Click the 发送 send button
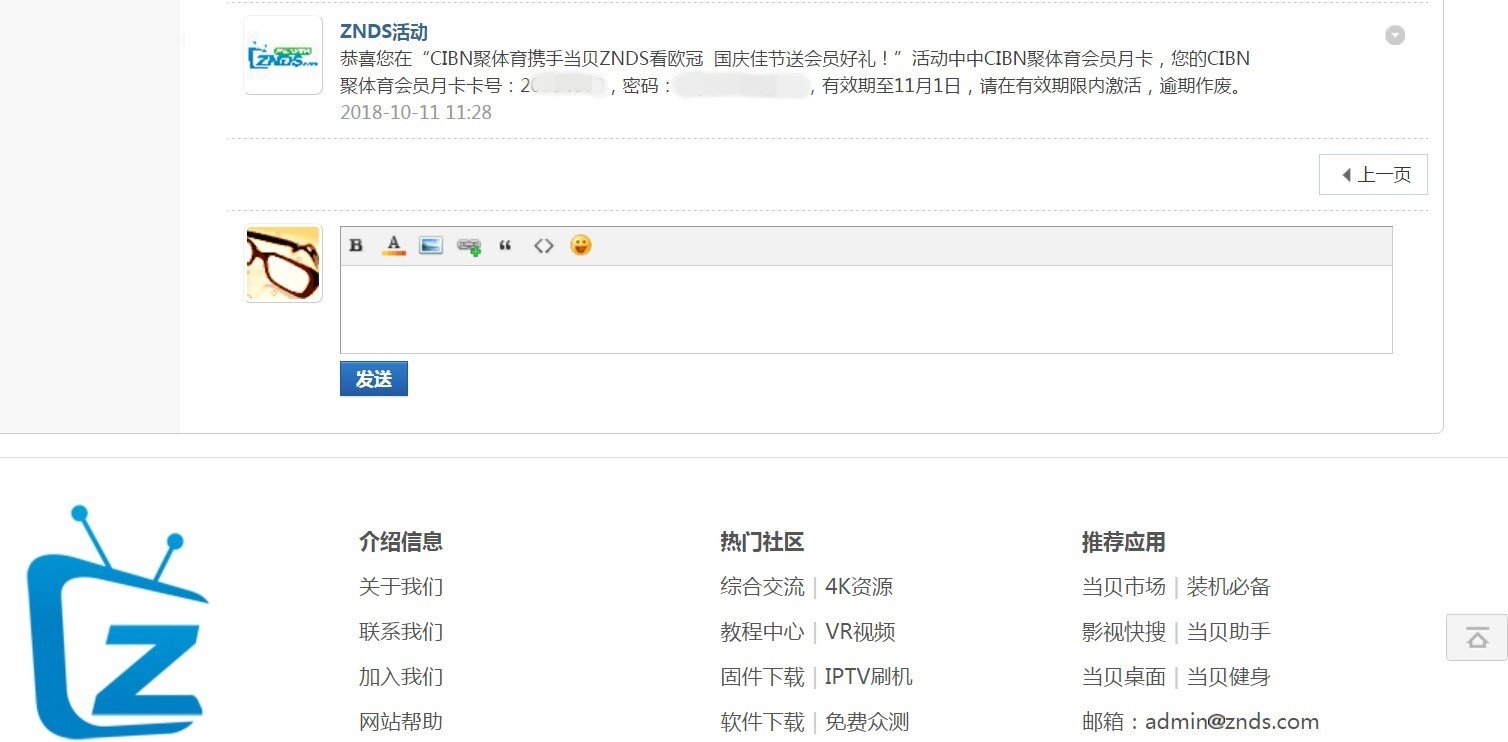This screenshot has height=742, width=1508. pos(374,379)
